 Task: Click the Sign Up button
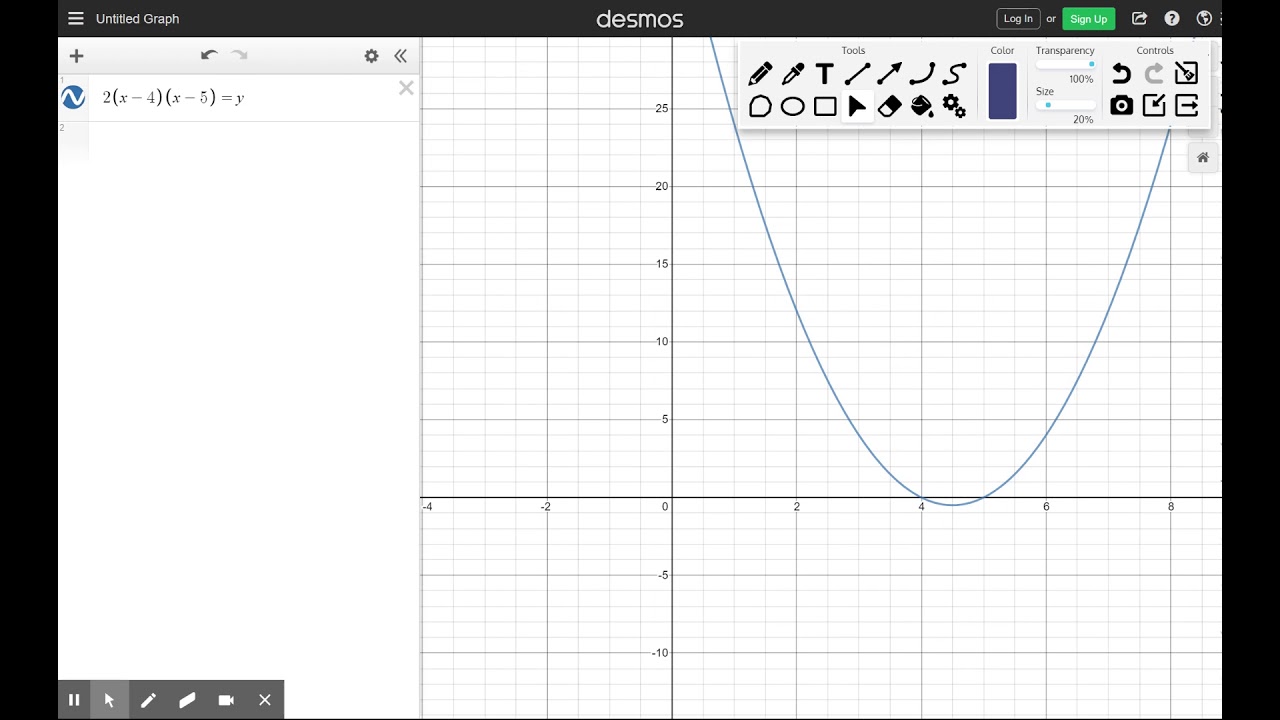tap(1088, 19)
